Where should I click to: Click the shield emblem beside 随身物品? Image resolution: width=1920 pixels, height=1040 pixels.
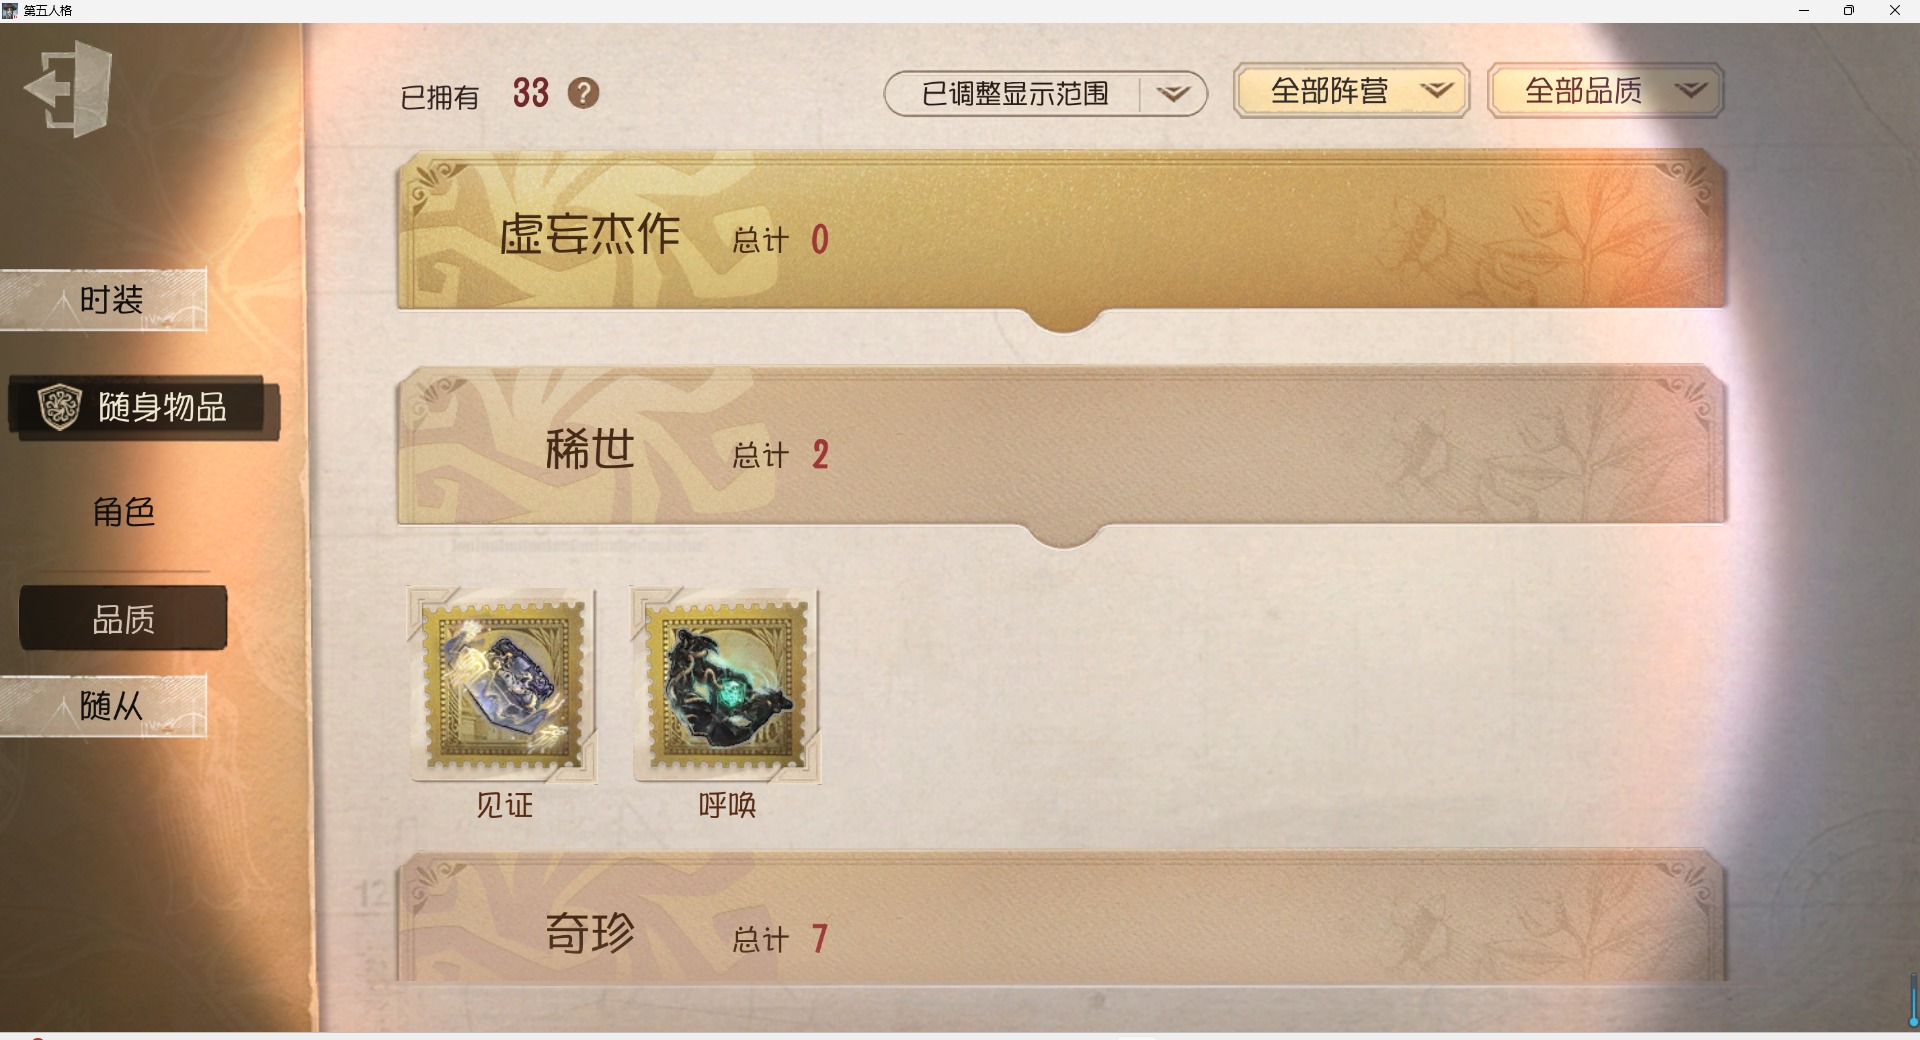pos(59,407)
